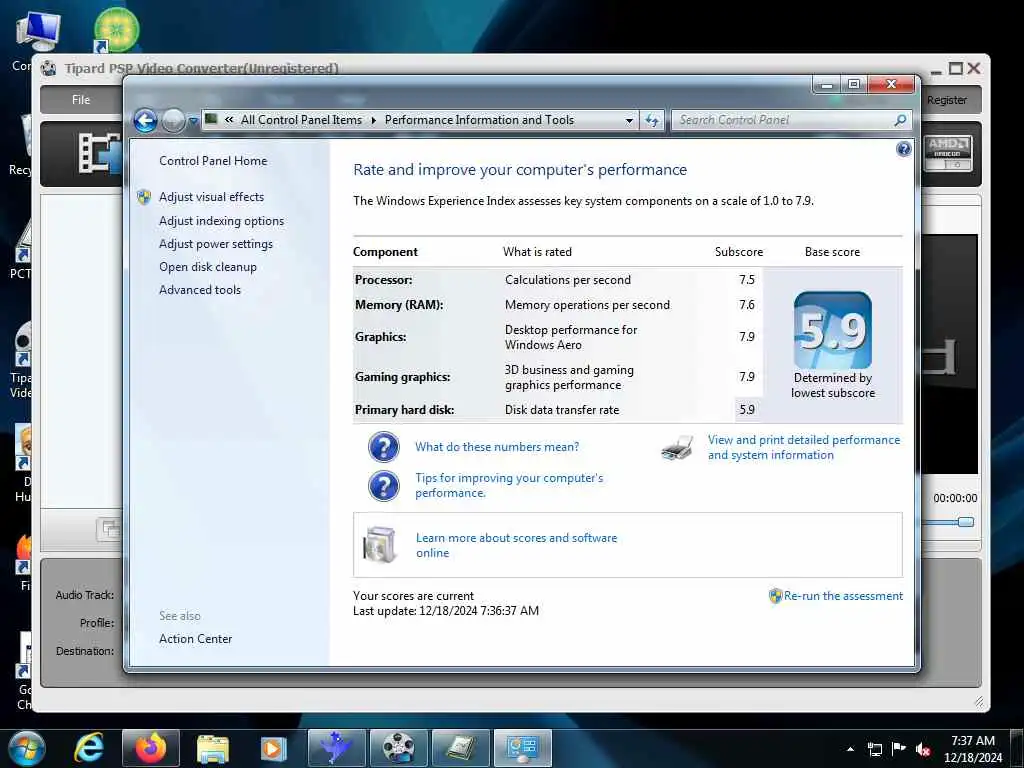Click the network tray icon

click(x=874, y=749)
